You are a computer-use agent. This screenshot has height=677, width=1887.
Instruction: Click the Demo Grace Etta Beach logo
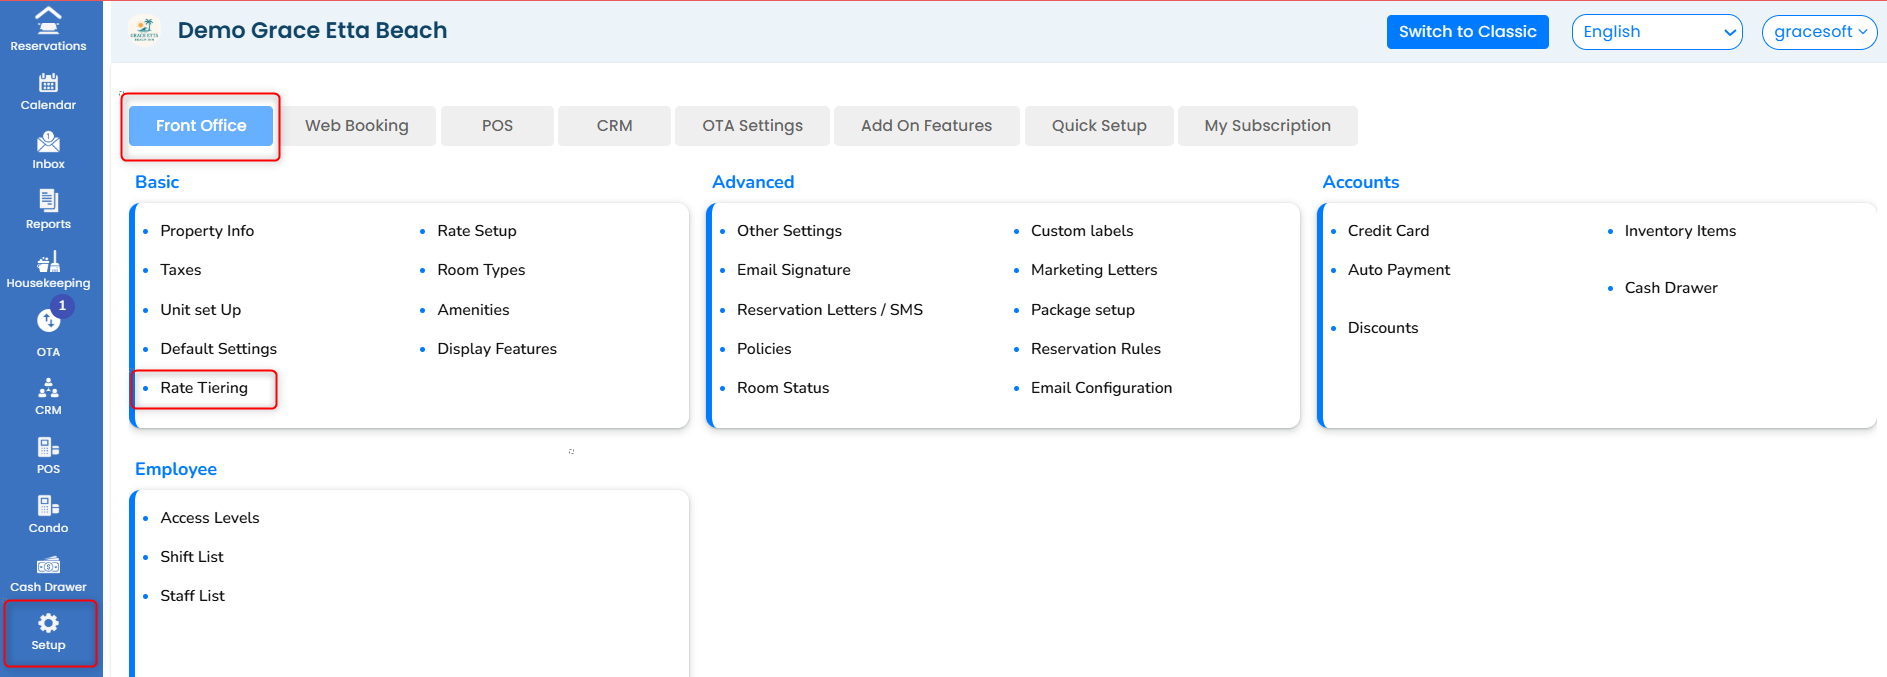(x=145, y=31)
